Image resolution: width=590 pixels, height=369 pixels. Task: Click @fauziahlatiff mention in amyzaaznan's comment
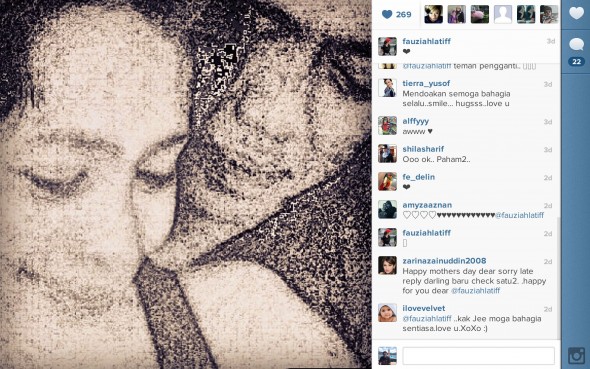pyautogui.click(x=519, y=215)
